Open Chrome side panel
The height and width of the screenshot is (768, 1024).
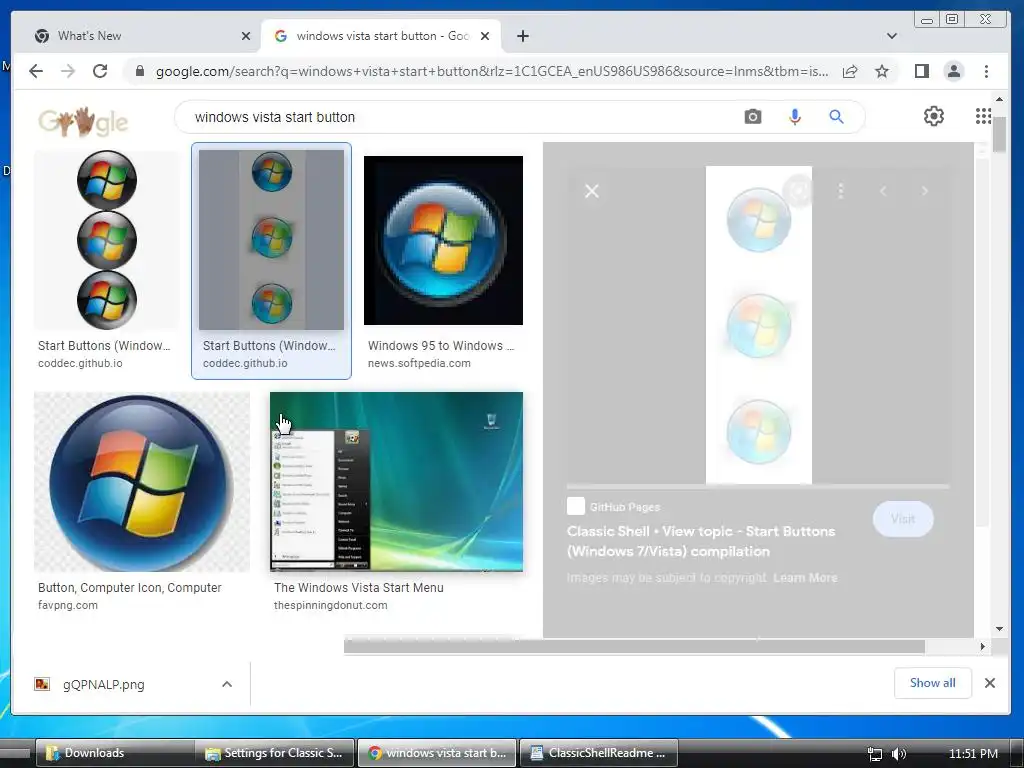pos(921,71)
